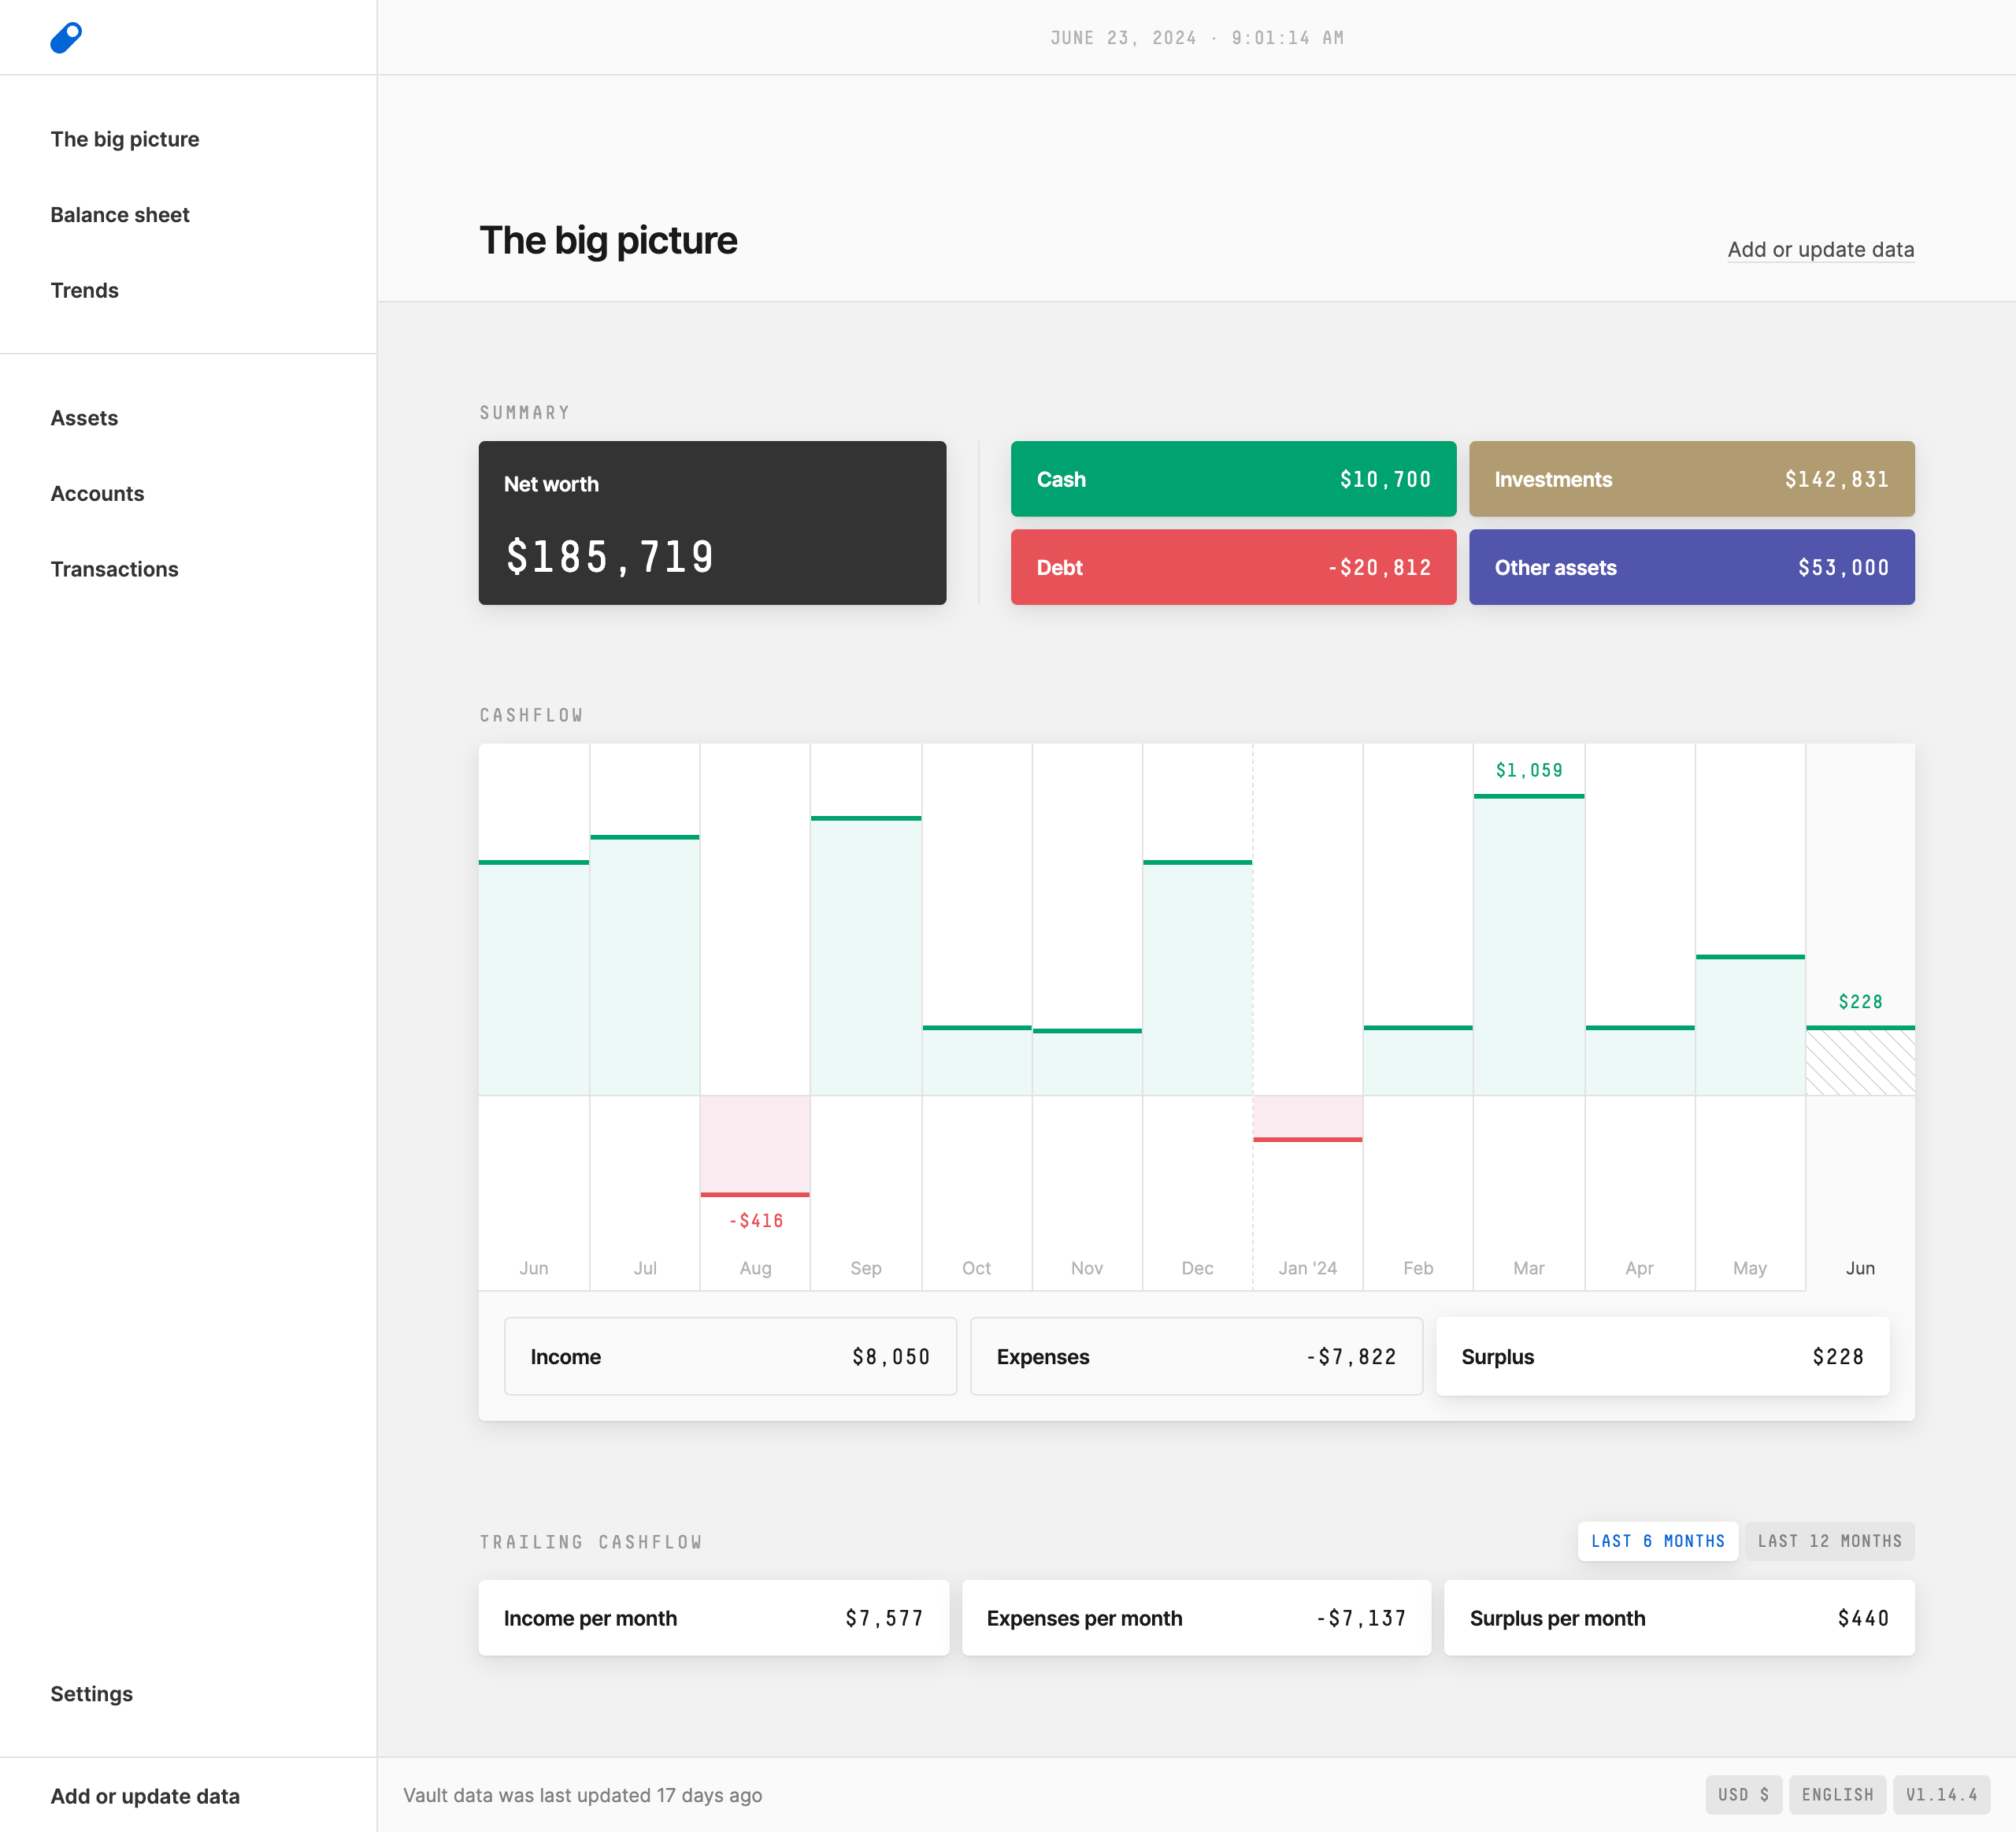Open the Assets section
The height and width of the screenshot is (1832, 2016).
pyautogui.click(x=84, y=417)
